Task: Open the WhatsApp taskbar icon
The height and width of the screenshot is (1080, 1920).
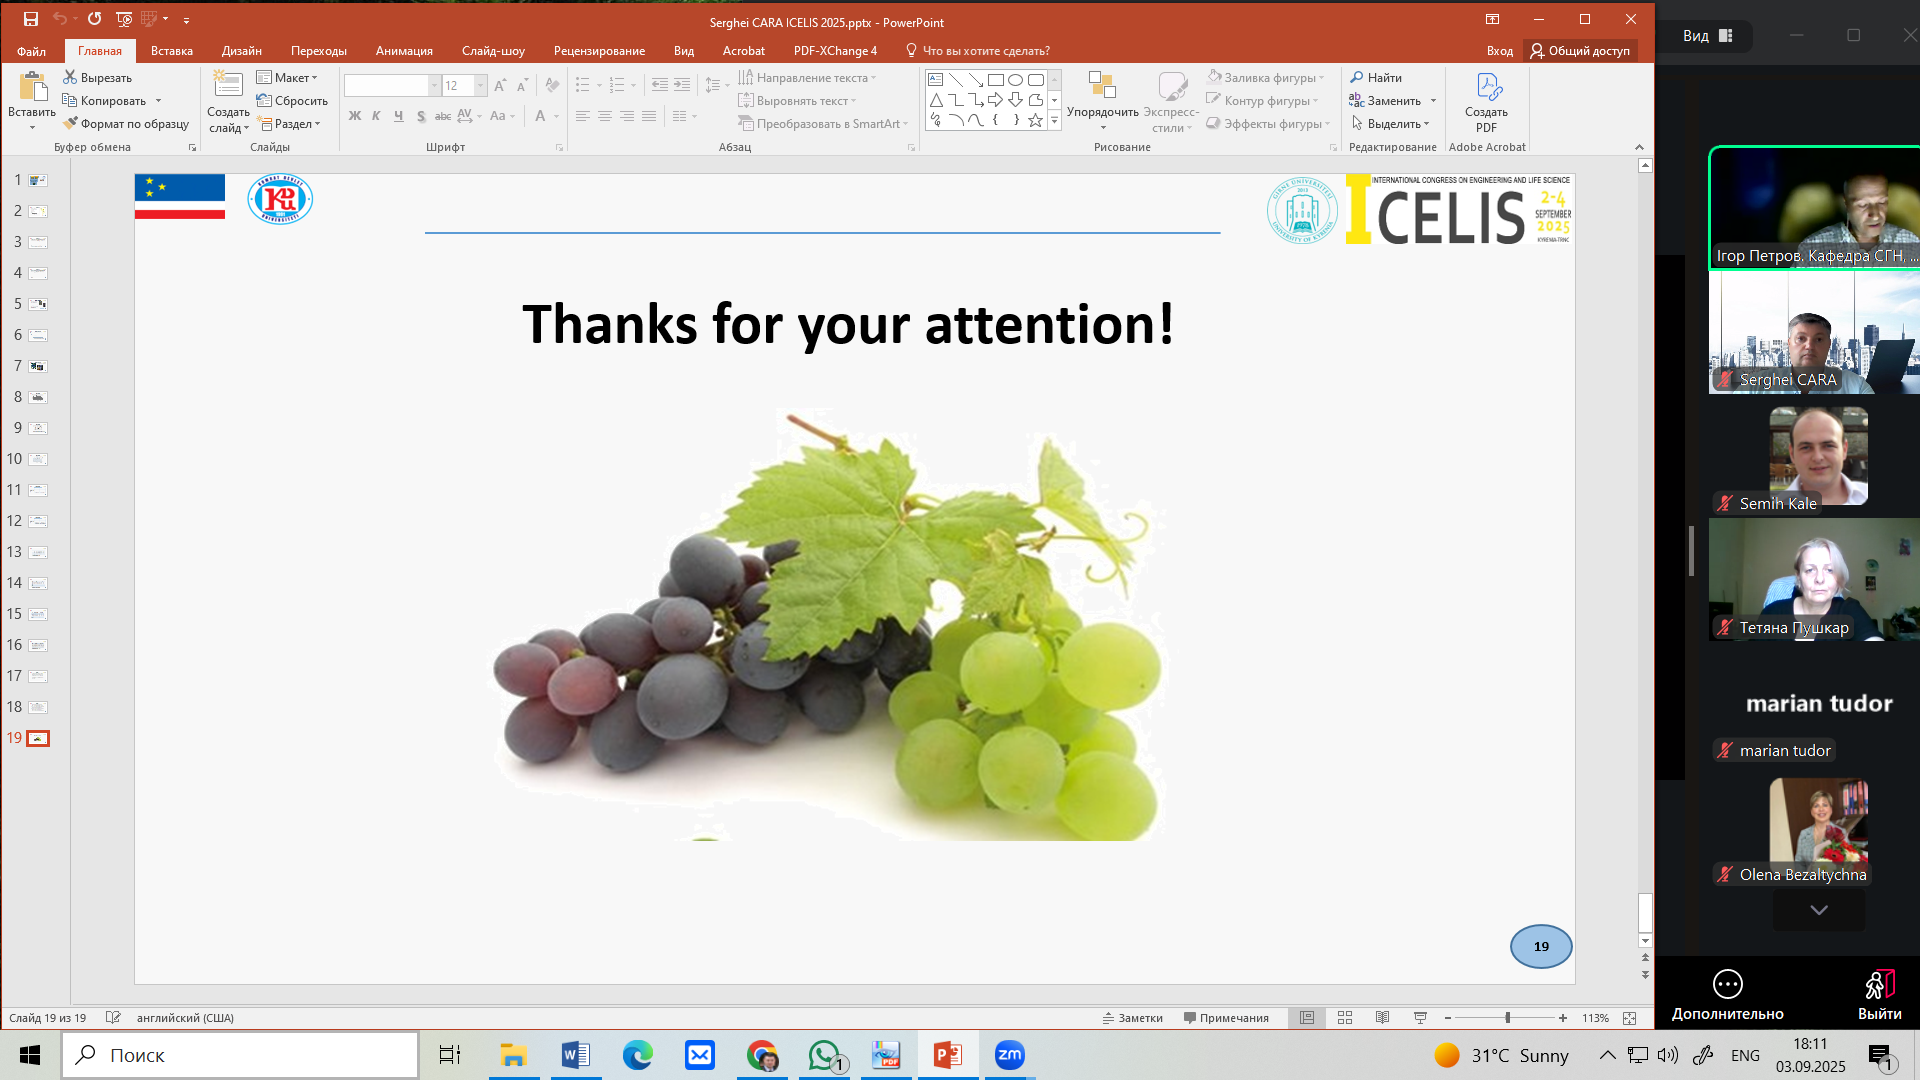Action: pos(824,1055)
